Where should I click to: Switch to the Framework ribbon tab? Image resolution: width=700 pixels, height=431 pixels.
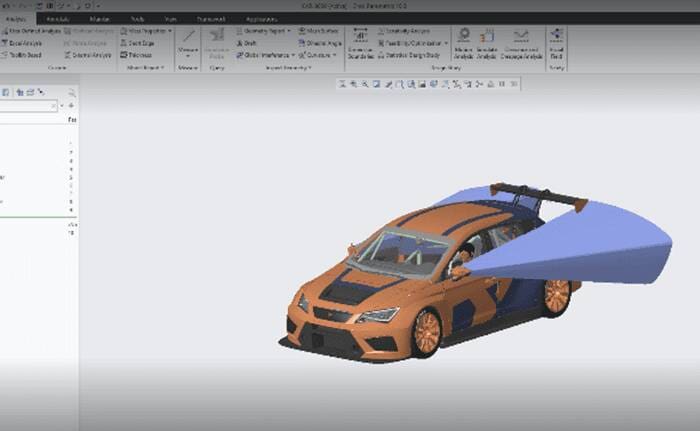click(x=211, y=19)
